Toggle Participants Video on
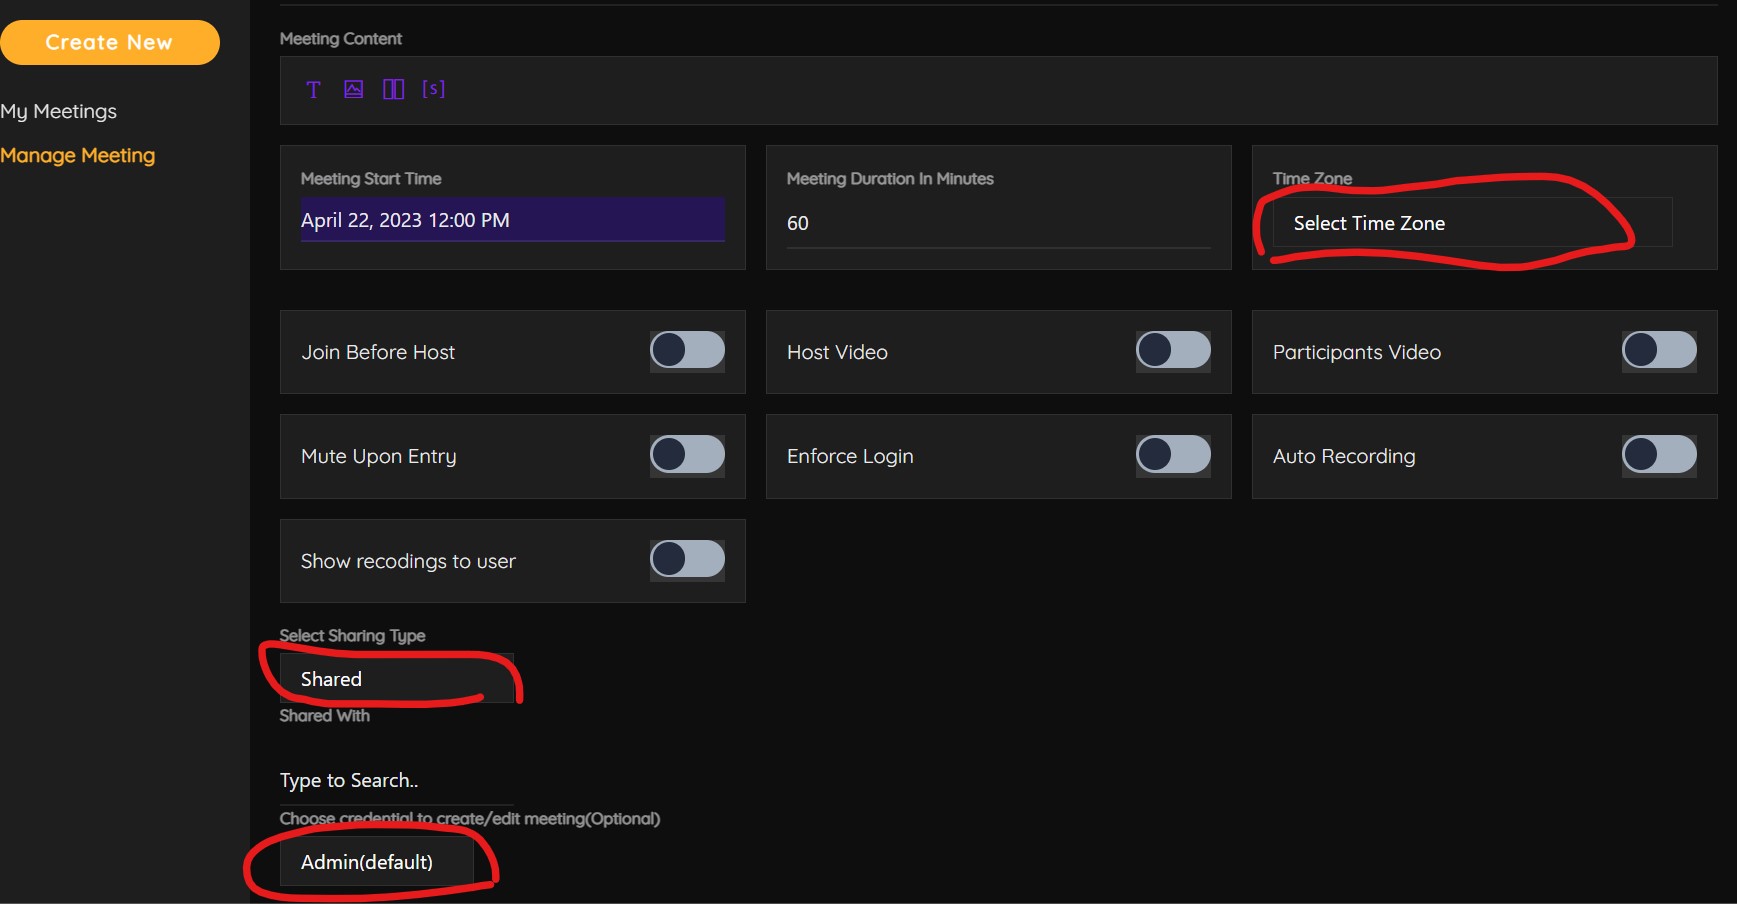The image size is (1737, 904). (x=1659, y=351)
